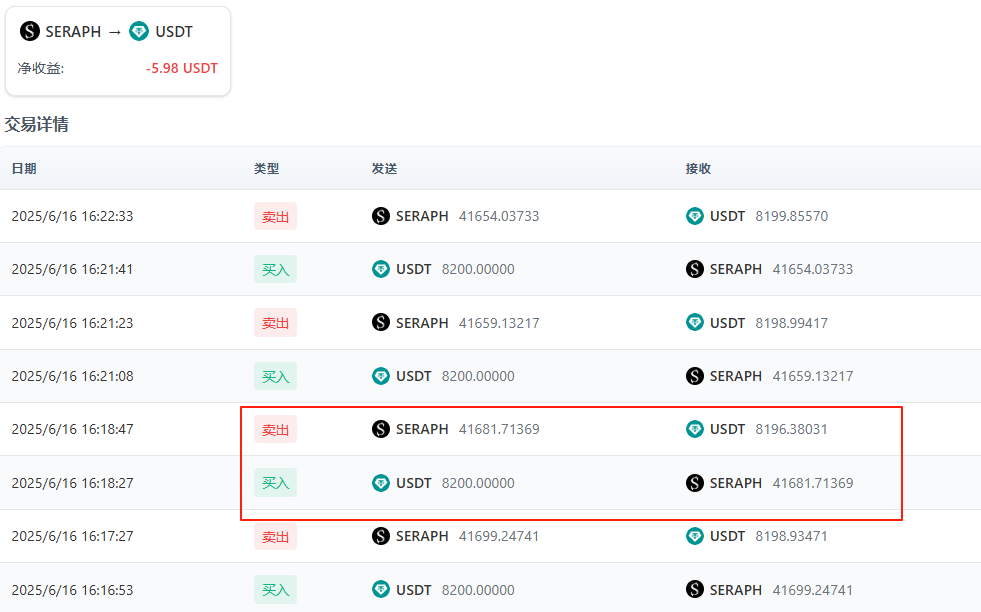The height and width of the screenshot is (612, 981).
Task: Click the 发送 column header
Action: [x=384, y=168]
